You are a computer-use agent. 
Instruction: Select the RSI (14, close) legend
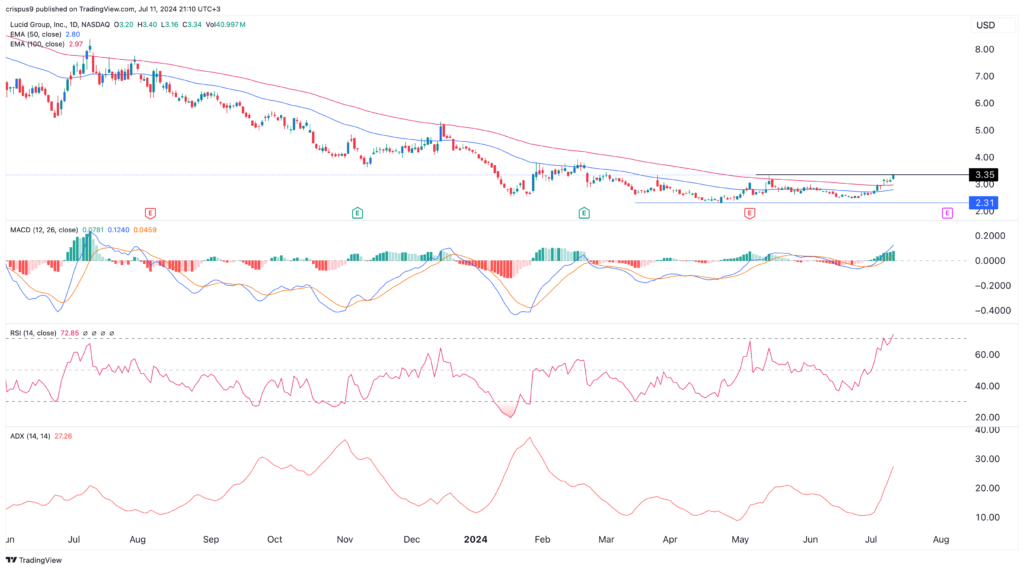click(x=33, y=333)
